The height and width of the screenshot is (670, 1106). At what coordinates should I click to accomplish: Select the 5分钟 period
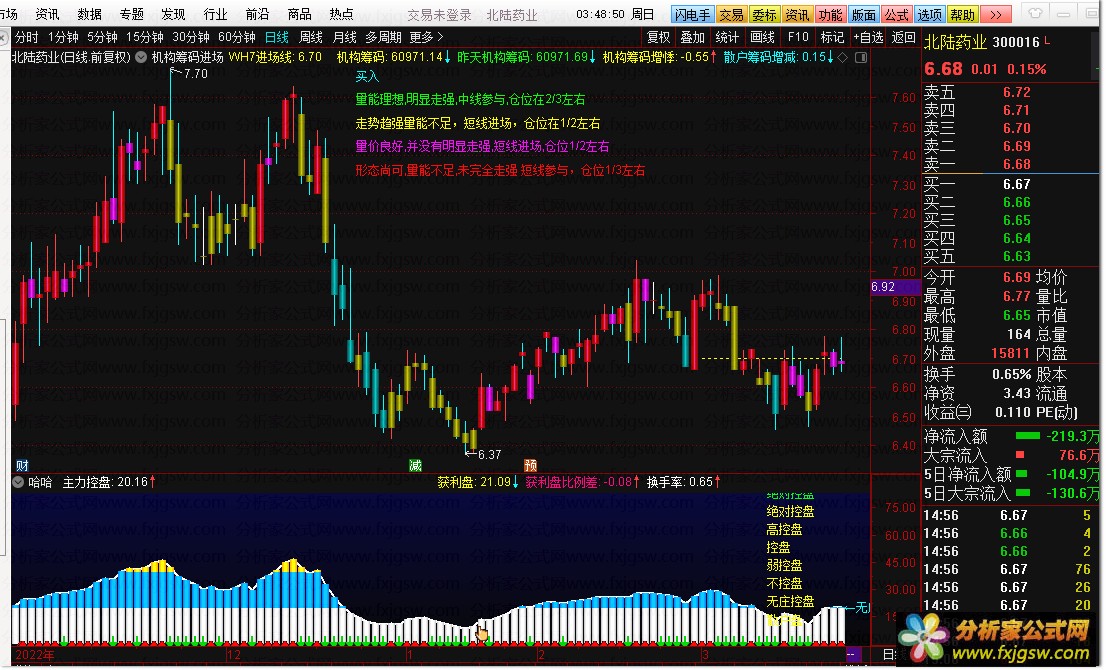(102, 37)
